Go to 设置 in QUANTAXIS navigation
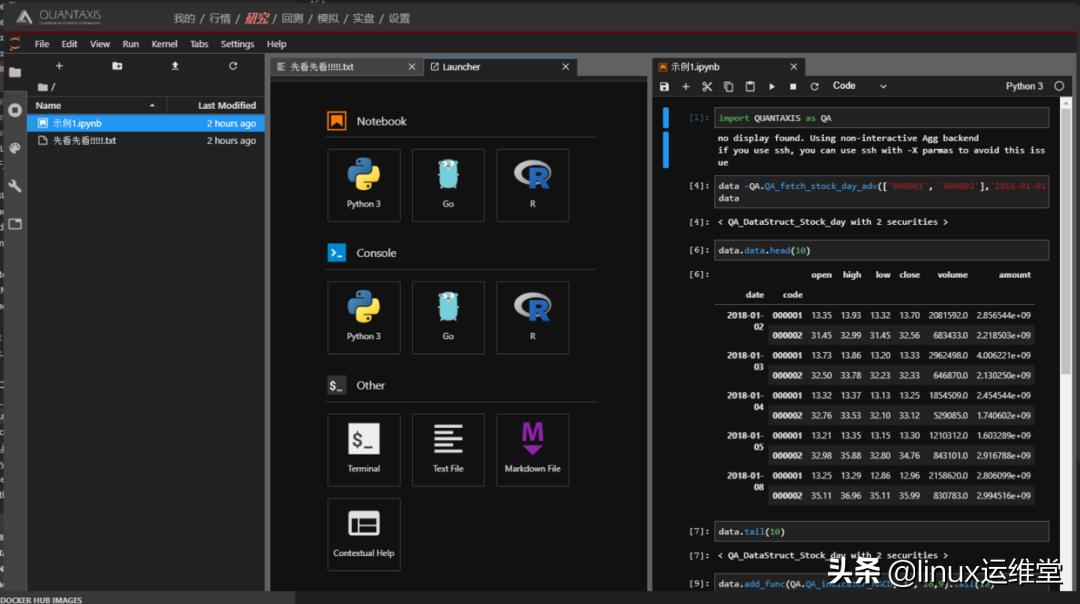Viewport: 1080px width, 604px height. 399,19
